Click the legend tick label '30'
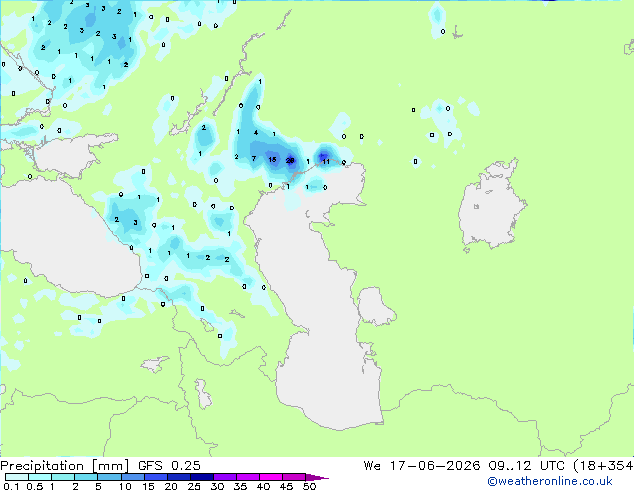 [217, 486]
